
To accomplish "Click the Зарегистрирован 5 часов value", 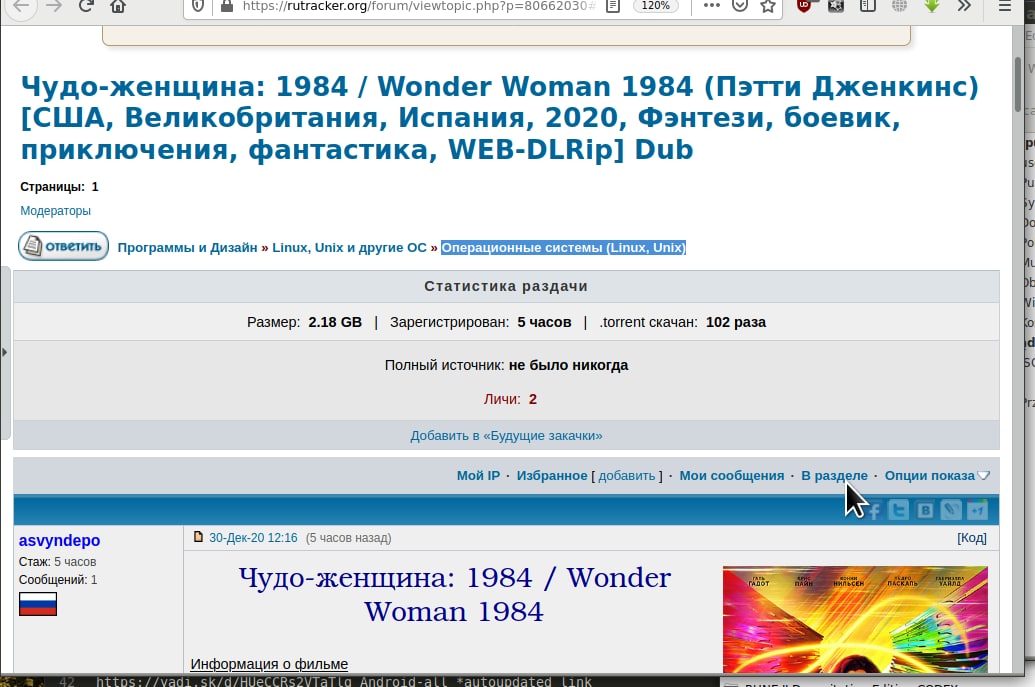I will coord(545,322).
